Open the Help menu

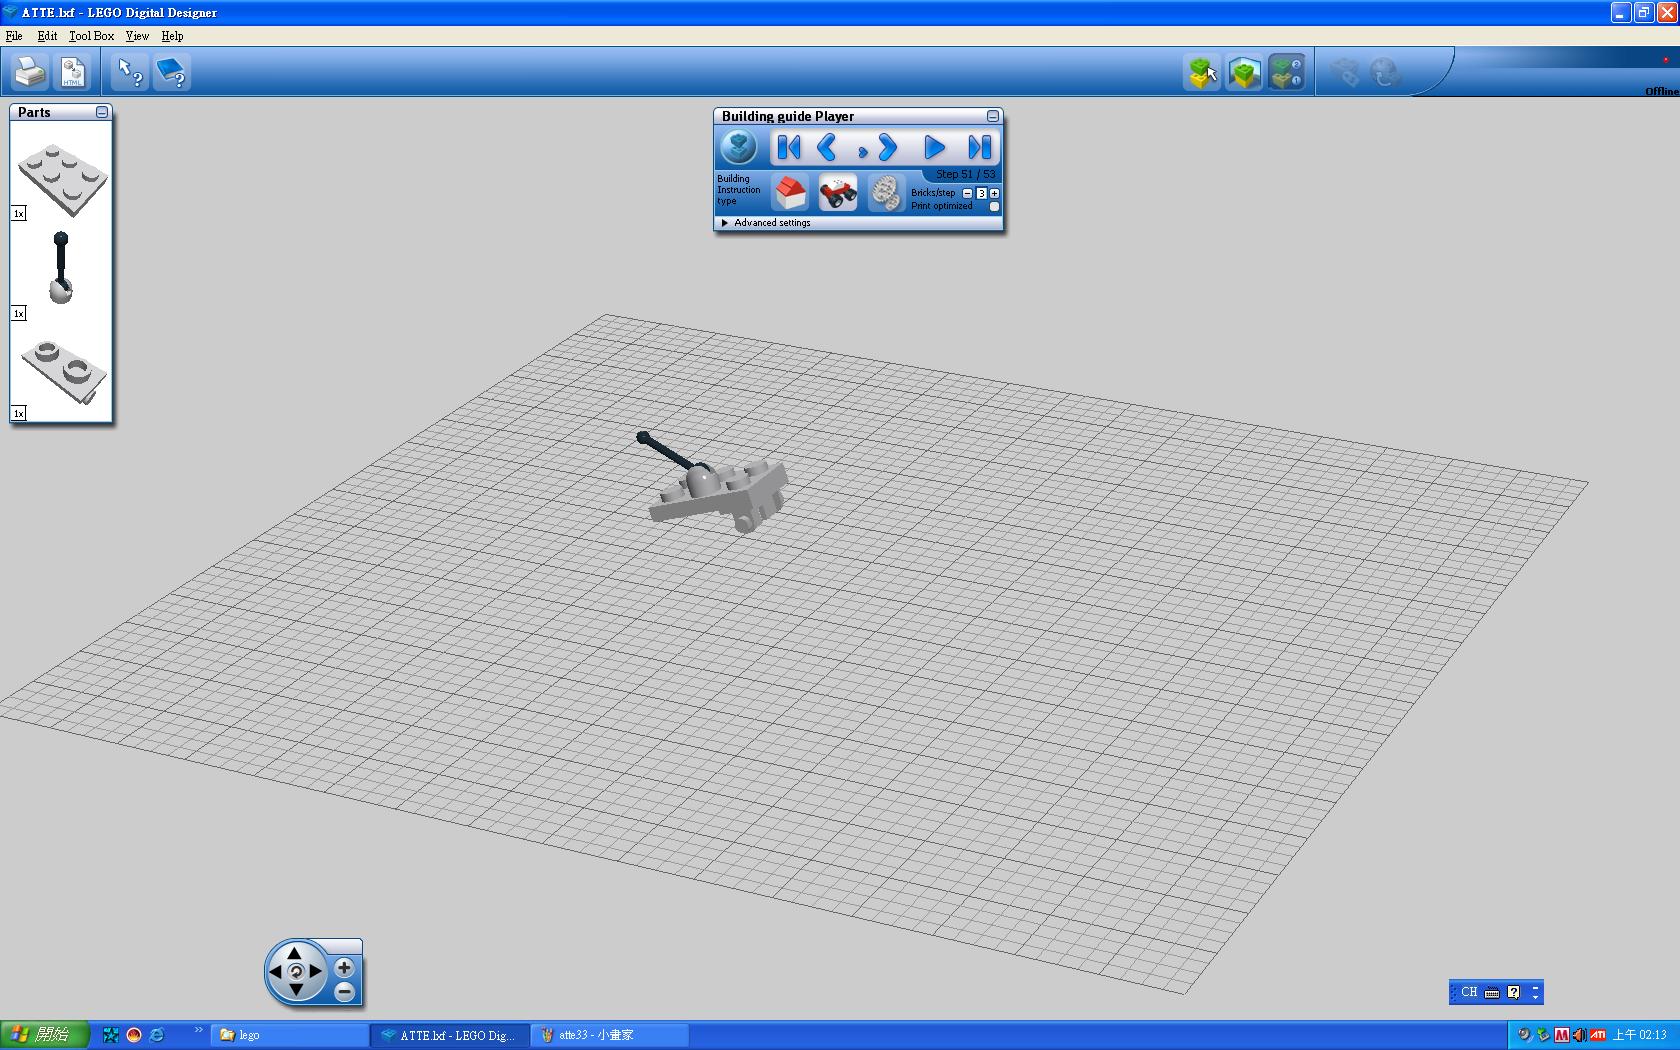[172, 36]
